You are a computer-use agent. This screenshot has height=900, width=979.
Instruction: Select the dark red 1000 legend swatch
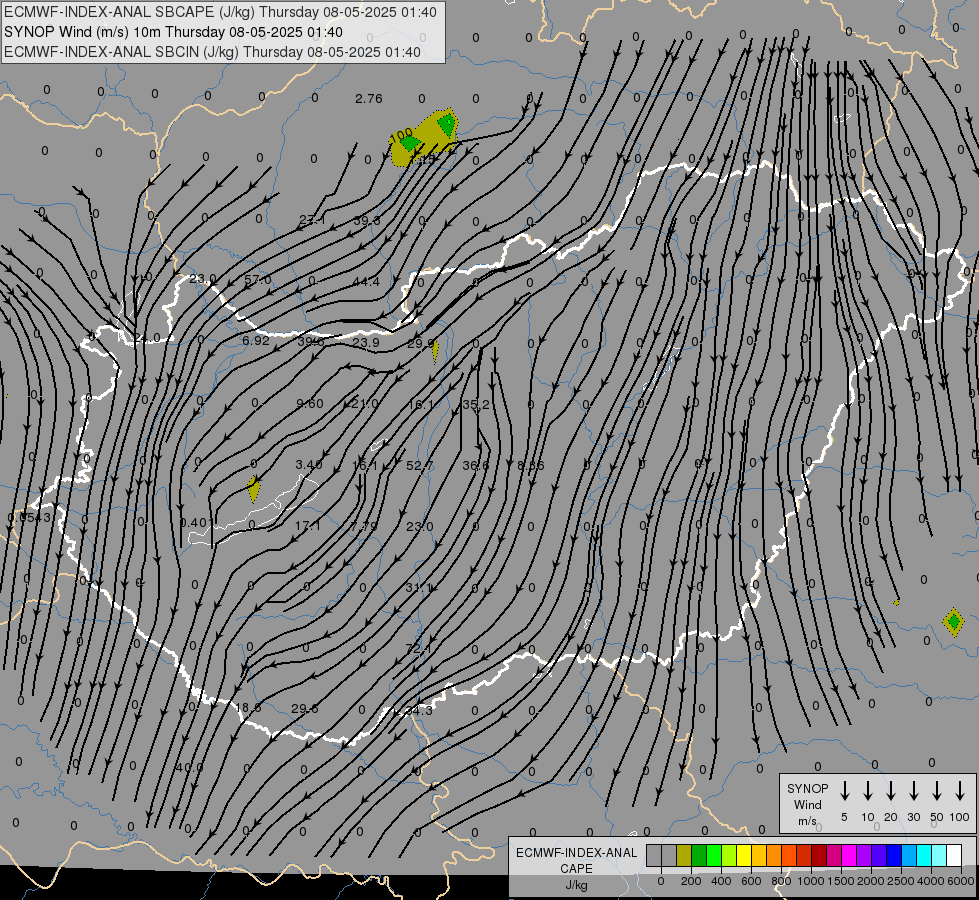[x=819, y=856]
